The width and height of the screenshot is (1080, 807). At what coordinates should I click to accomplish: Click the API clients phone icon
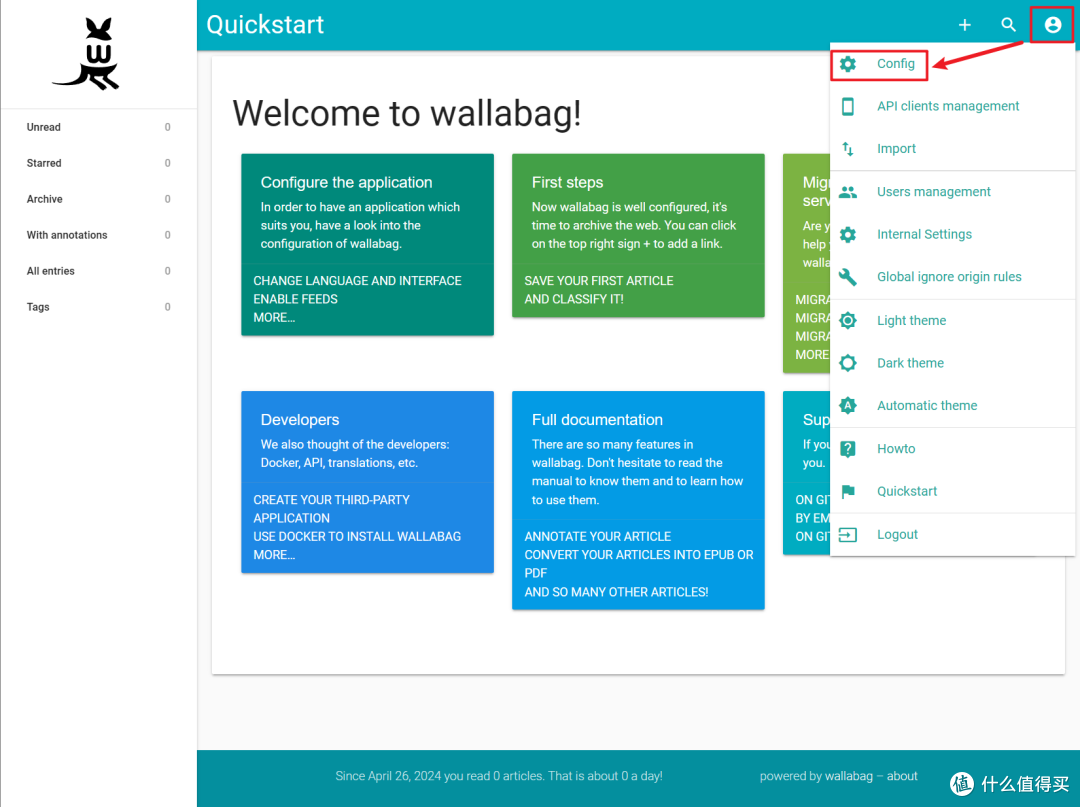click(x=848, y=106)
